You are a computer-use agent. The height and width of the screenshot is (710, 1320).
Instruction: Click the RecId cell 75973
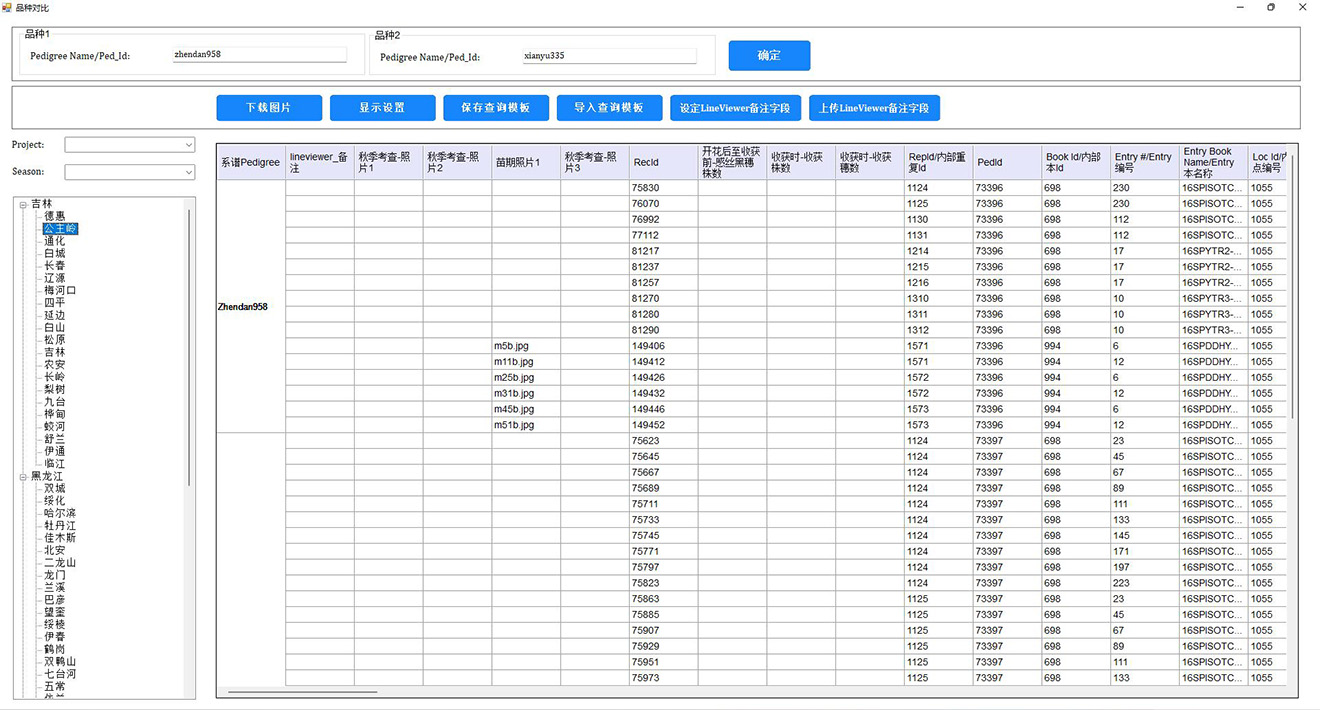tap(663, 678)
